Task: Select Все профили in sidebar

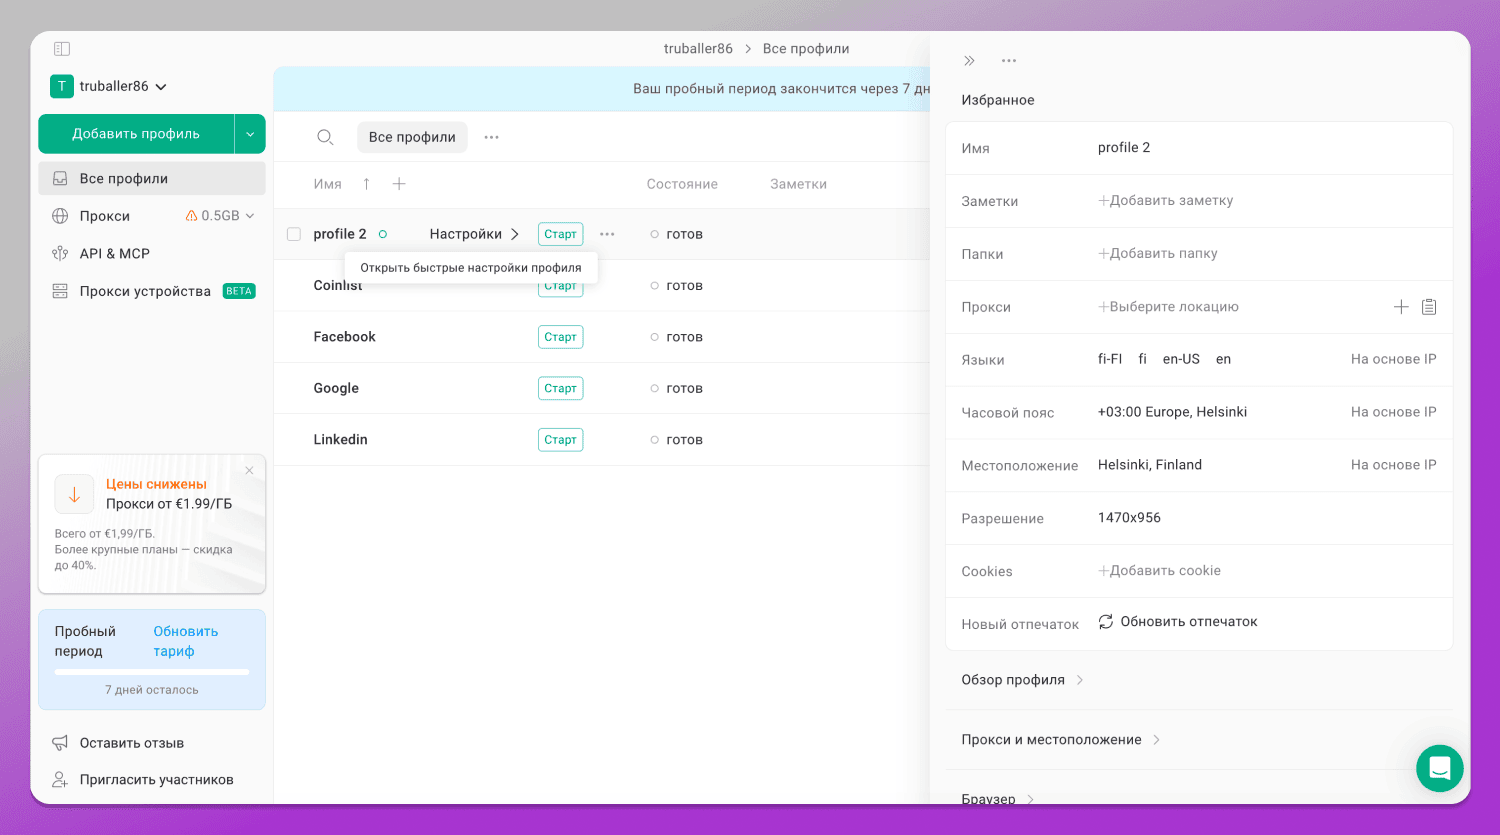Action: point(152,179)
